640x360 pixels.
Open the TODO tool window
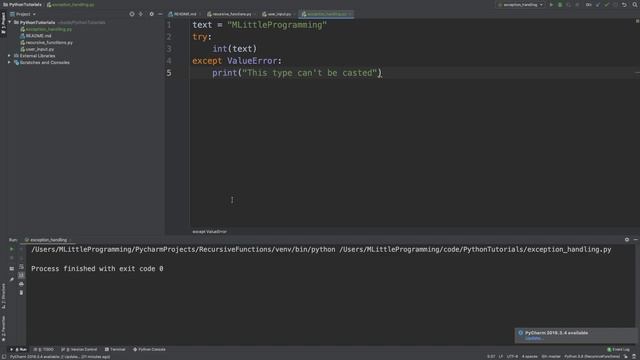[44, 349]
